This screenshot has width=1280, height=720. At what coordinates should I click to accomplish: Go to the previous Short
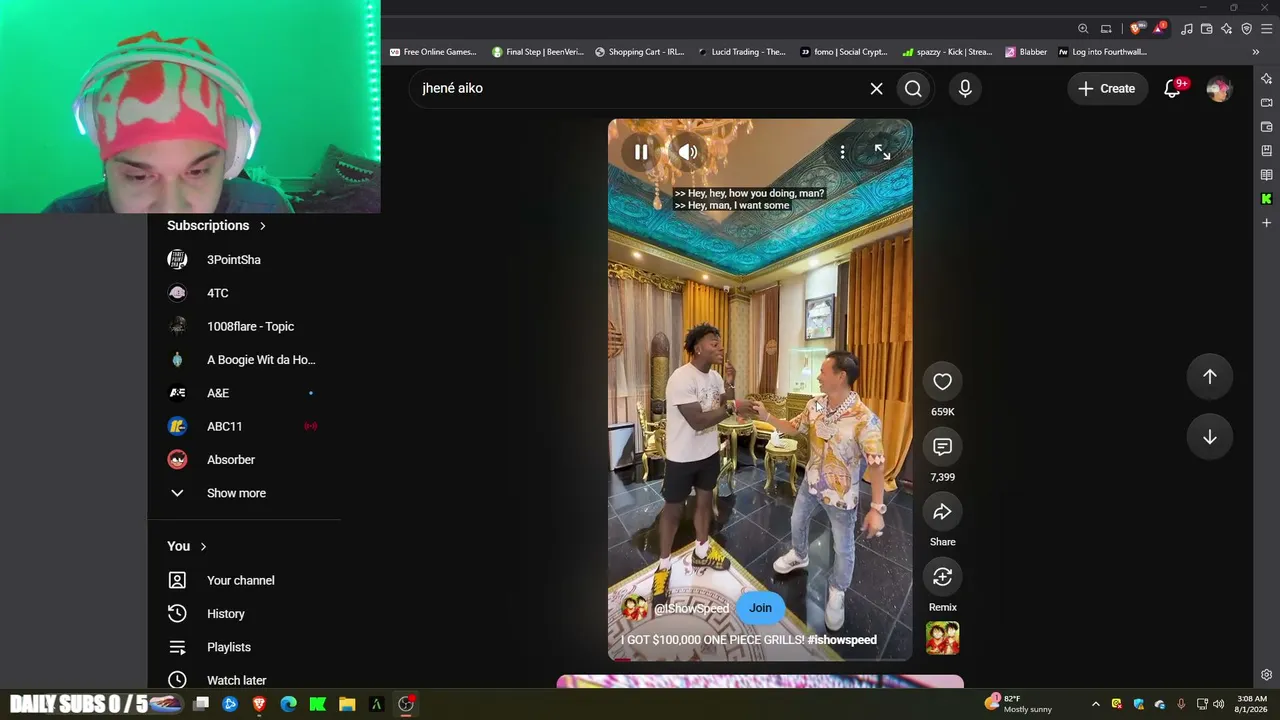tap(1209, 377)
